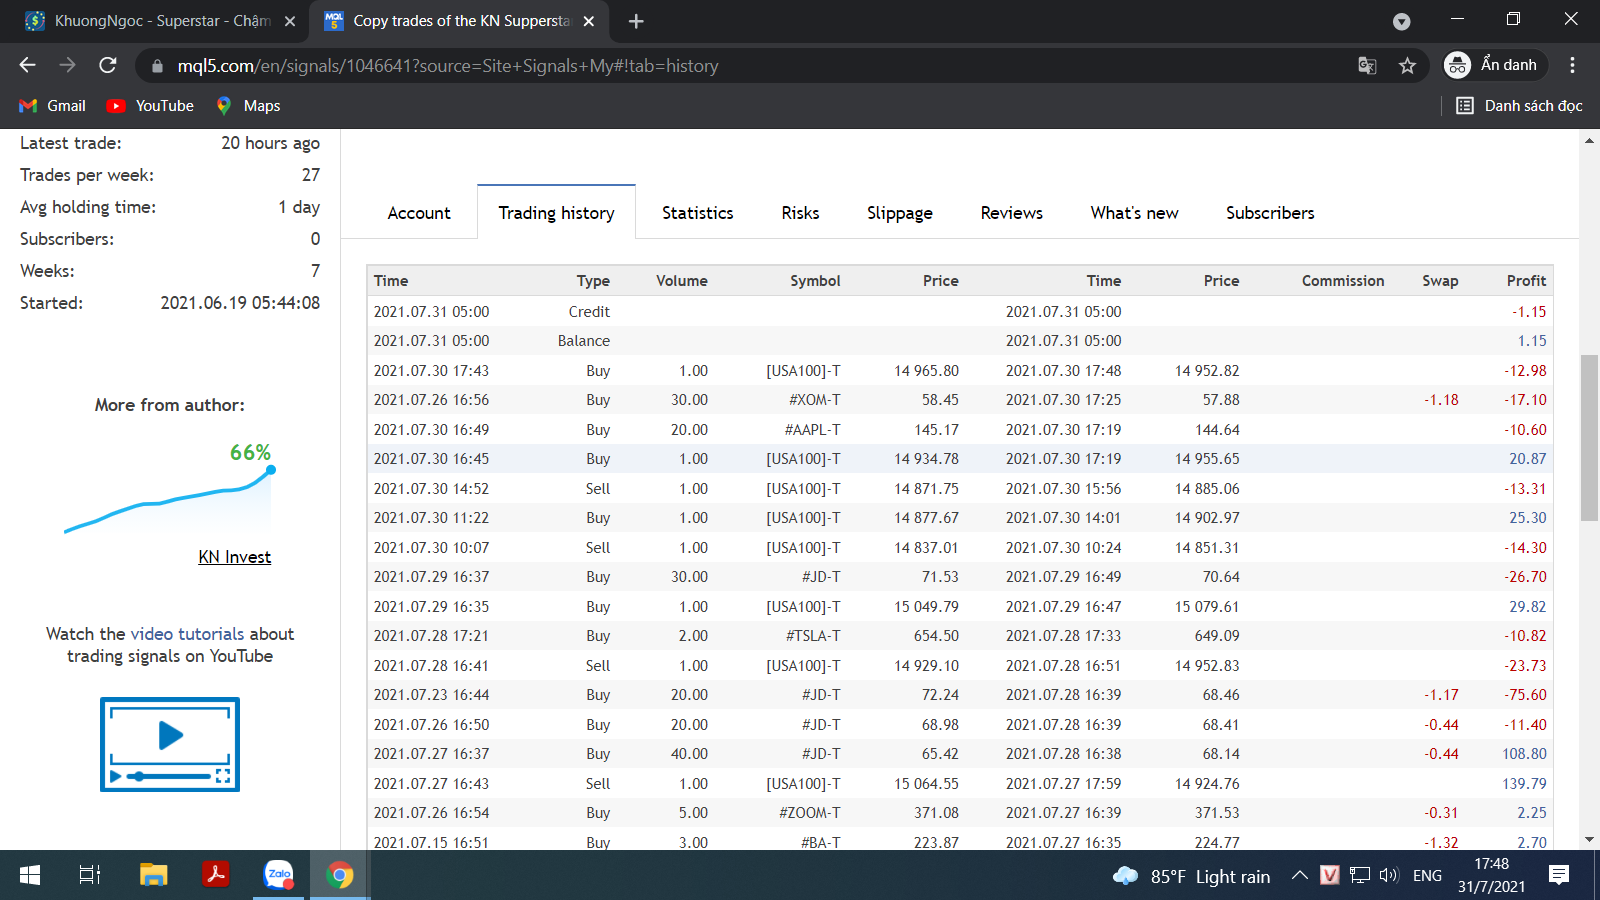
Task: Go back with the back arrow
Action: pyautogui.click(x=28, y=66)
